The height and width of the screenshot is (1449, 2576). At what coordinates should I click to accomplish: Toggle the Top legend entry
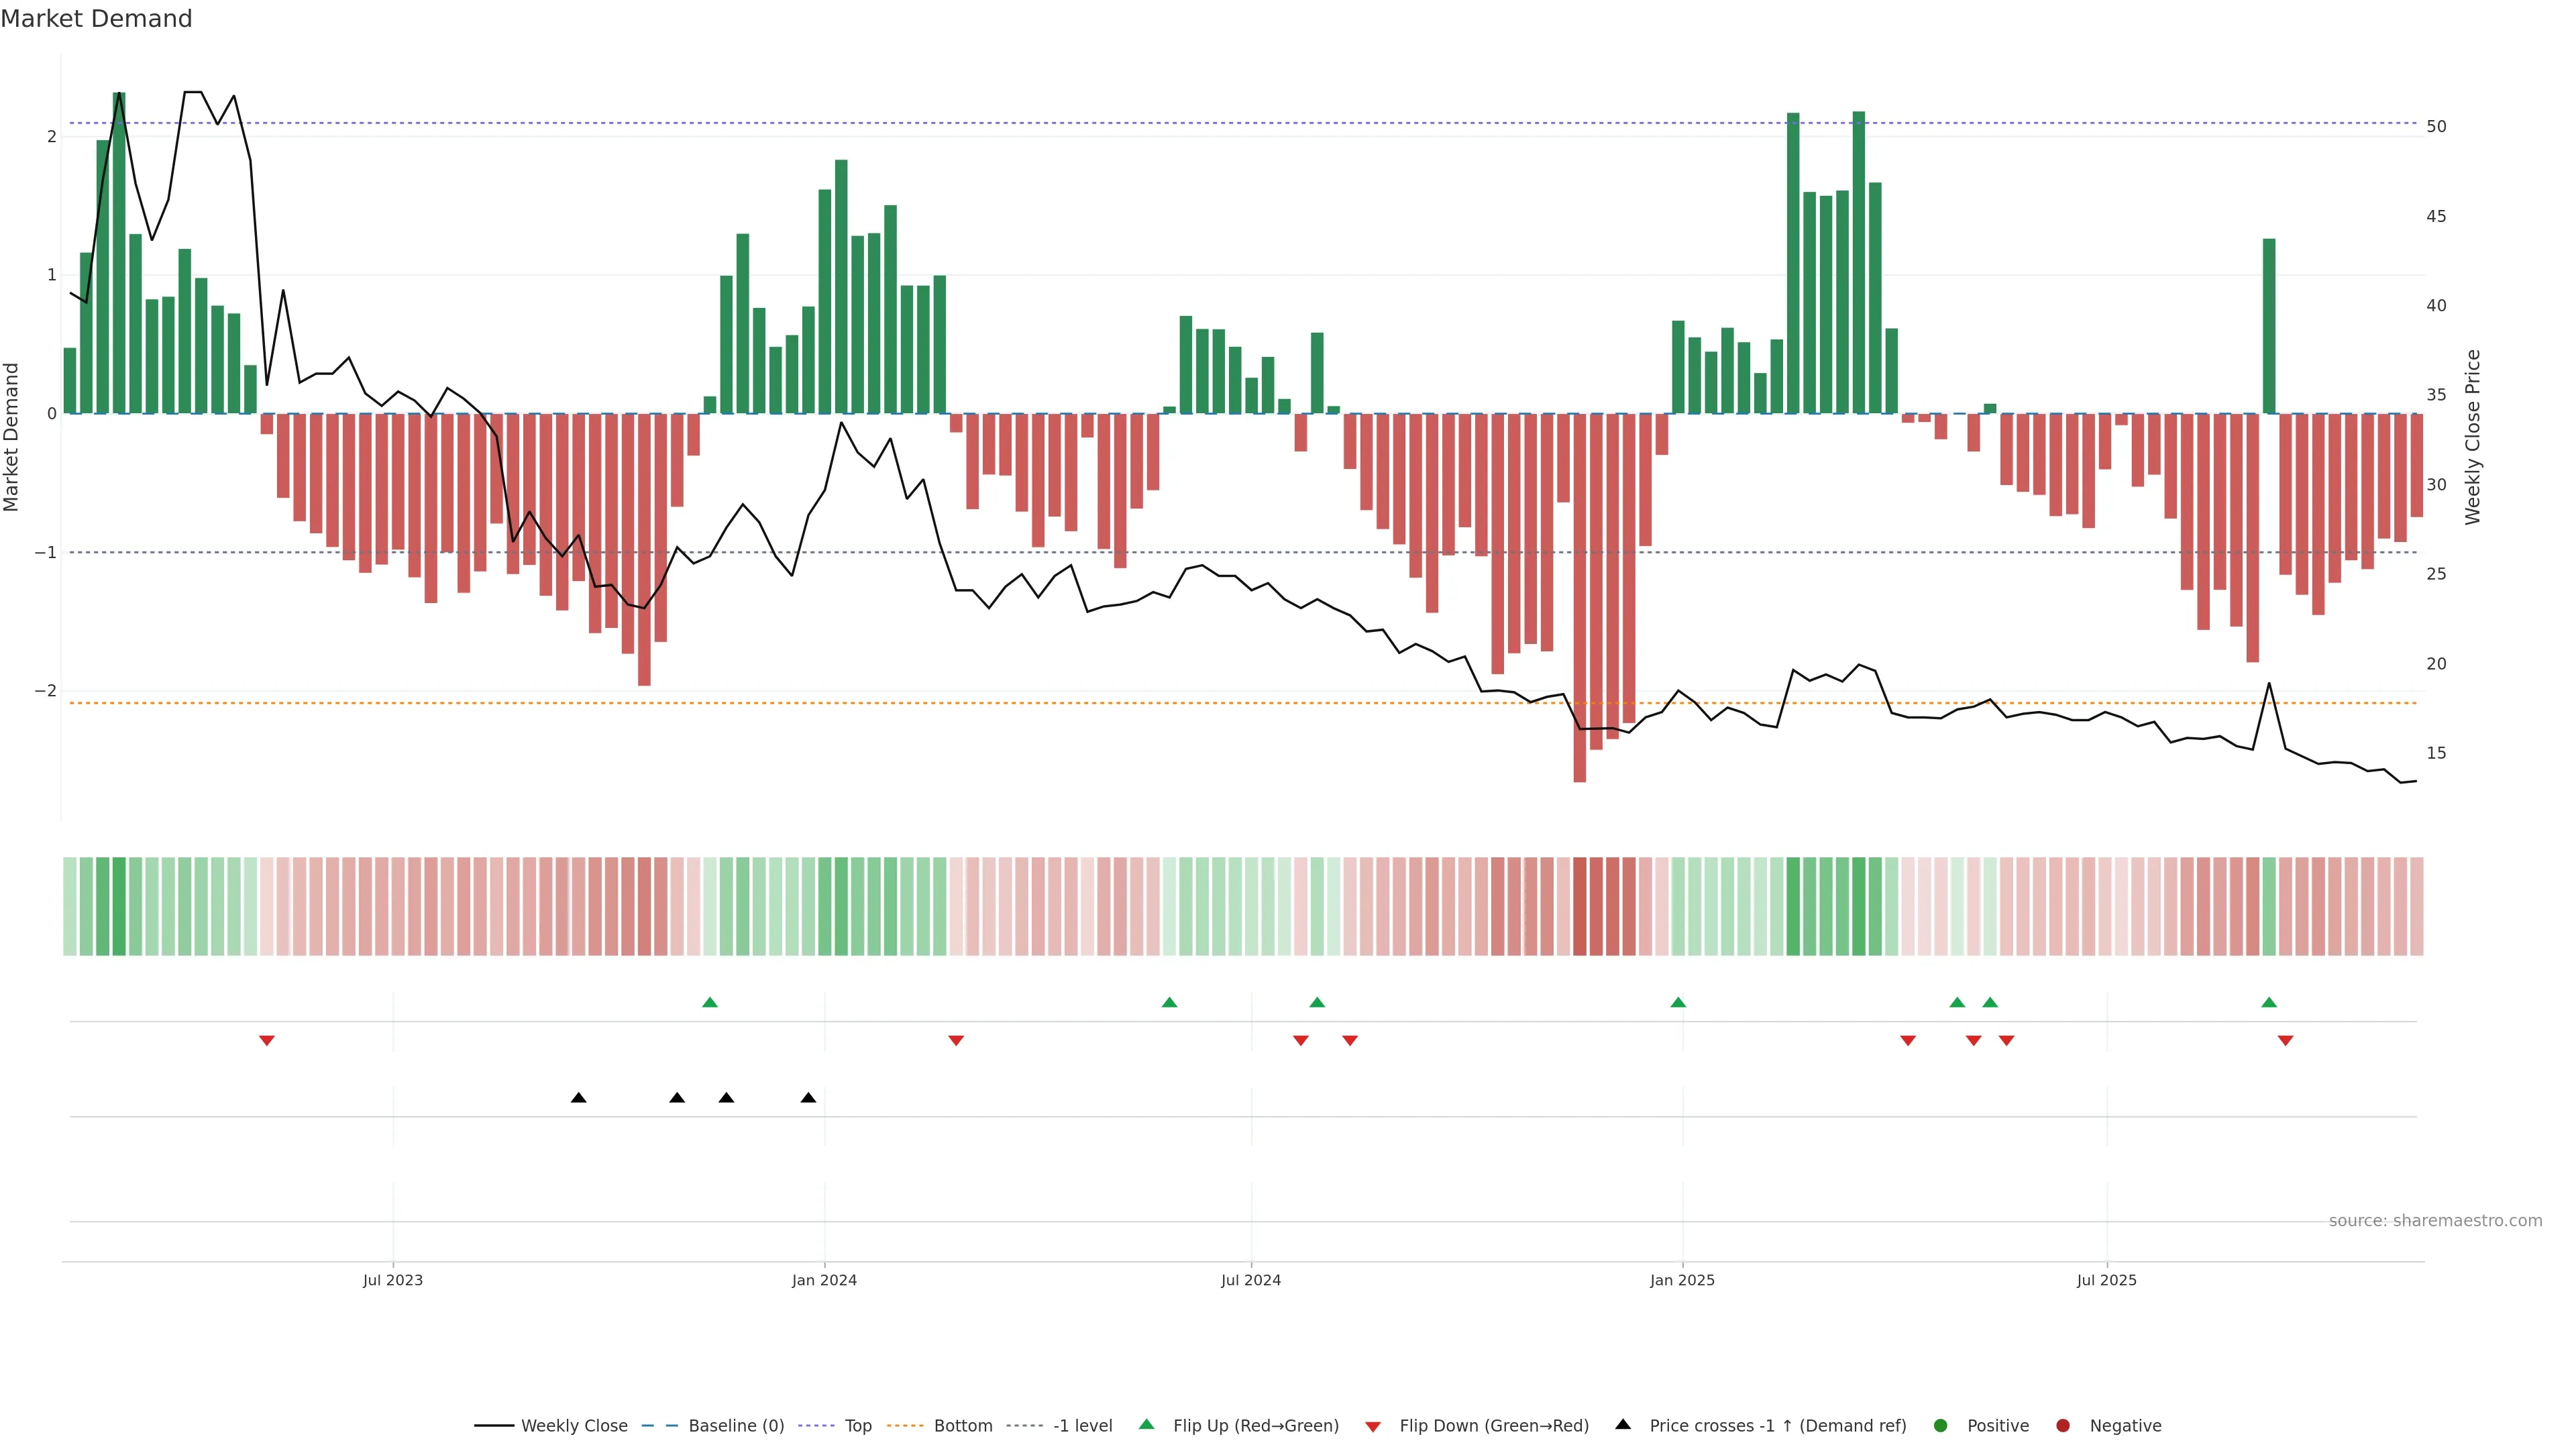857,1426
